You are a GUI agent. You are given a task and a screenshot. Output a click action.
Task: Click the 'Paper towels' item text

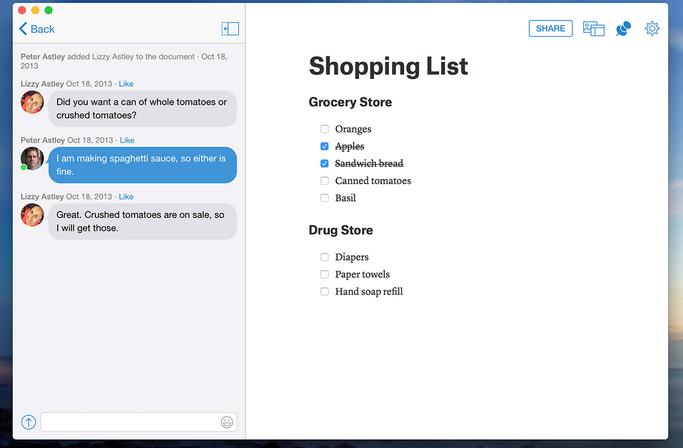click(x=362, y=274)
